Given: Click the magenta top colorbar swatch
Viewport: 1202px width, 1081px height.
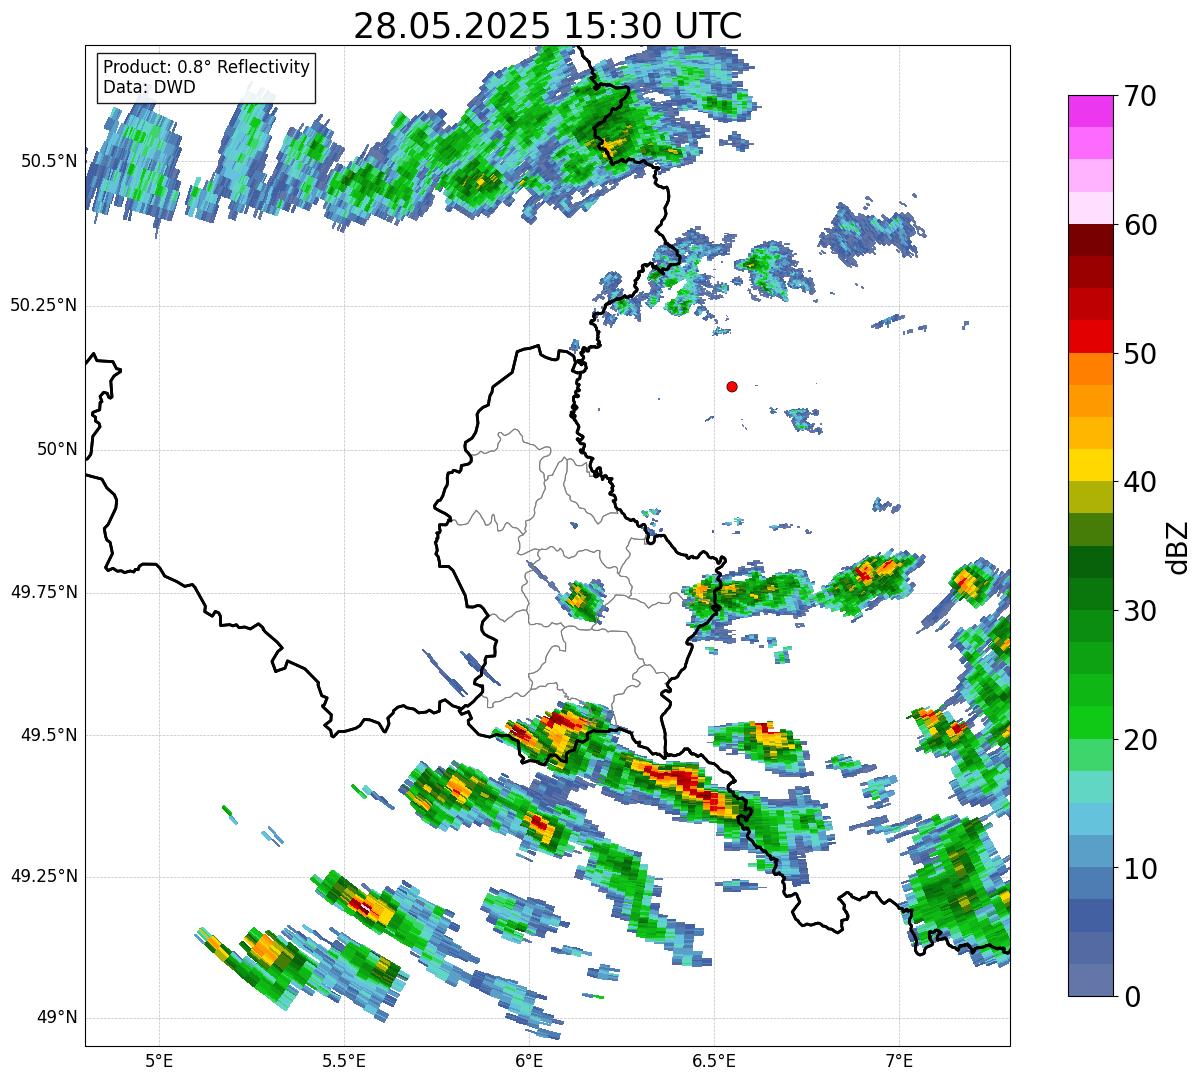Looking at the screenshot, I should [1090, 111].
